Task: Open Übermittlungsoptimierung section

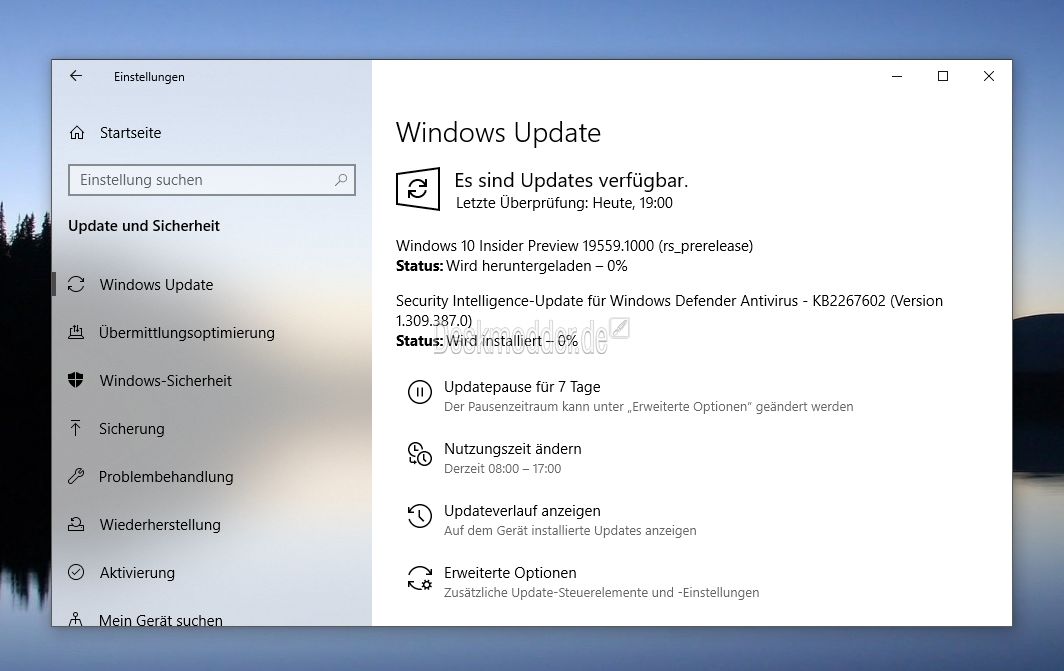Action: (187, 332)
